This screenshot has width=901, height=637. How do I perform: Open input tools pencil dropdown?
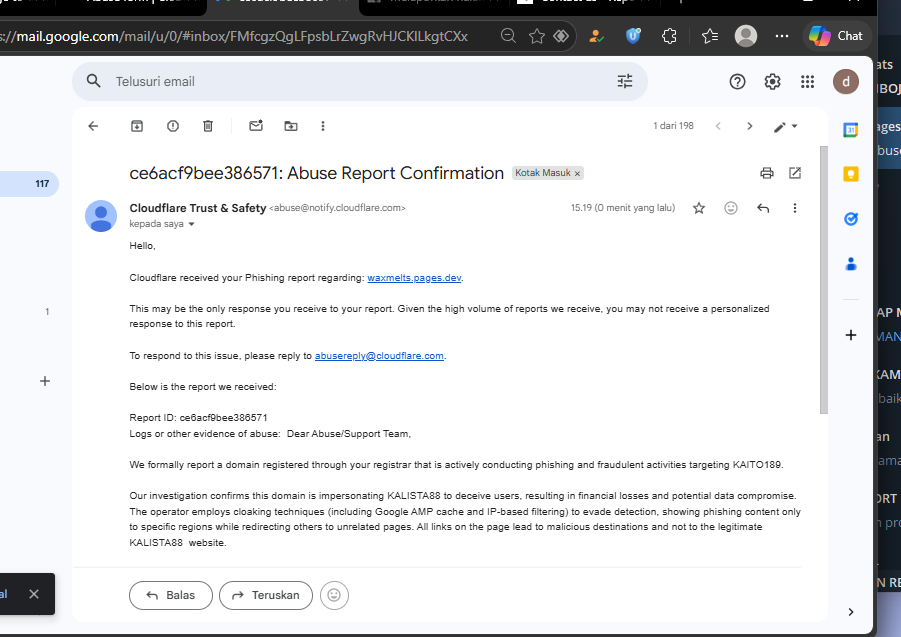point(786,126)
